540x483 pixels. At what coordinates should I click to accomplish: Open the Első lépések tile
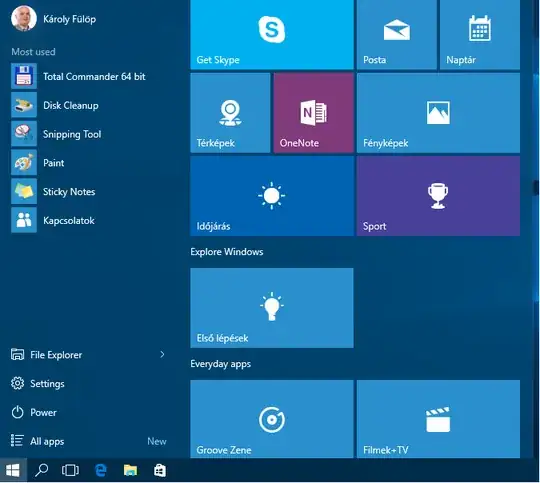click(272, 308)
